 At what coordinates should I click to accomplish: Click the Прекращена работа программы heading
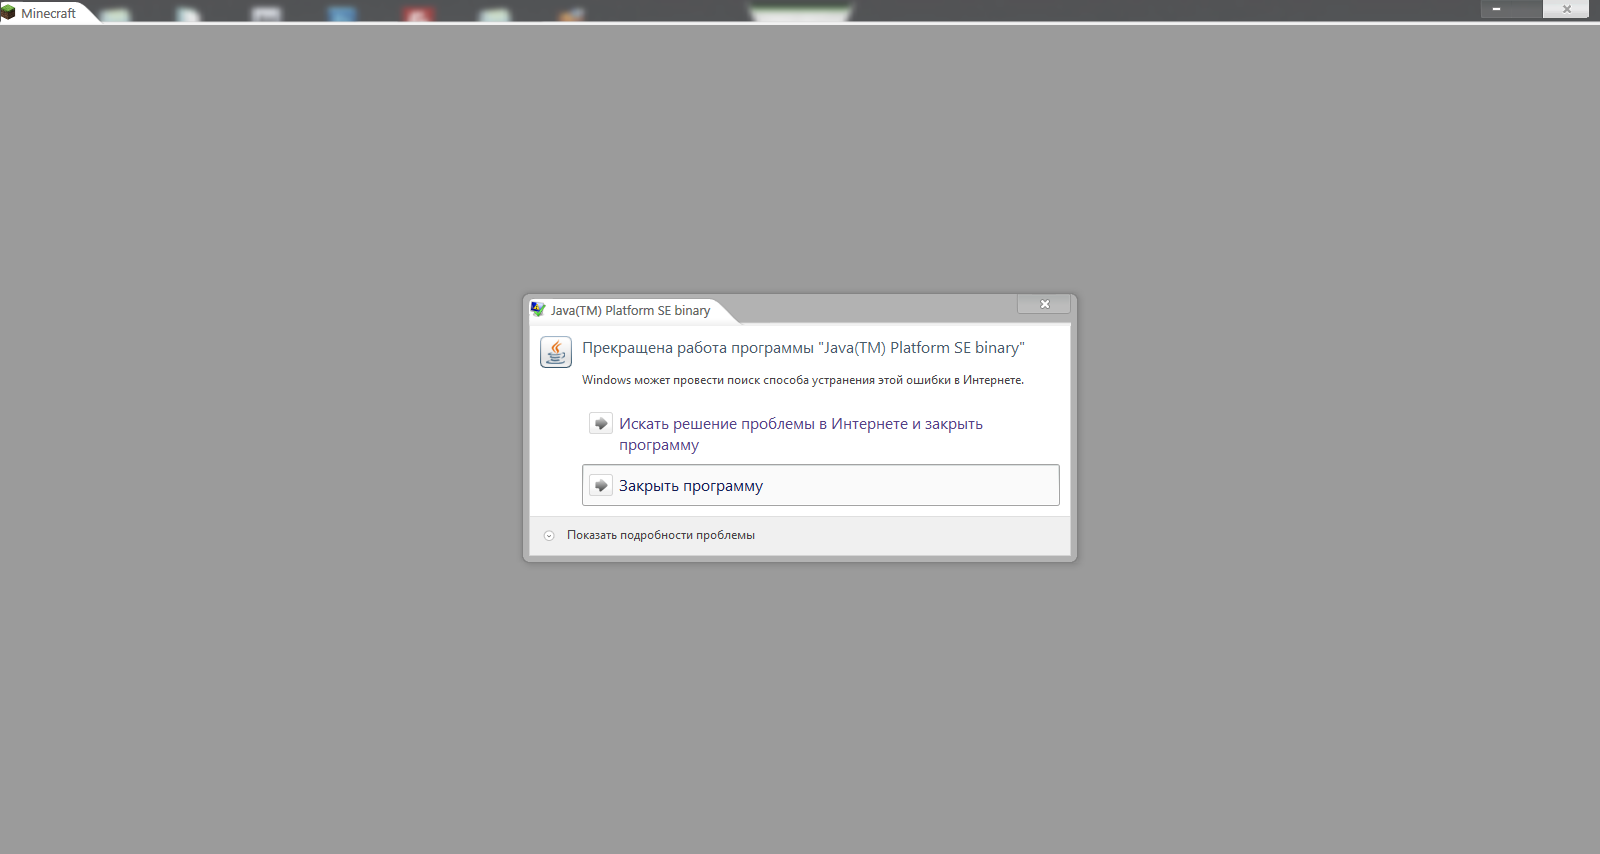coord(803,348)
